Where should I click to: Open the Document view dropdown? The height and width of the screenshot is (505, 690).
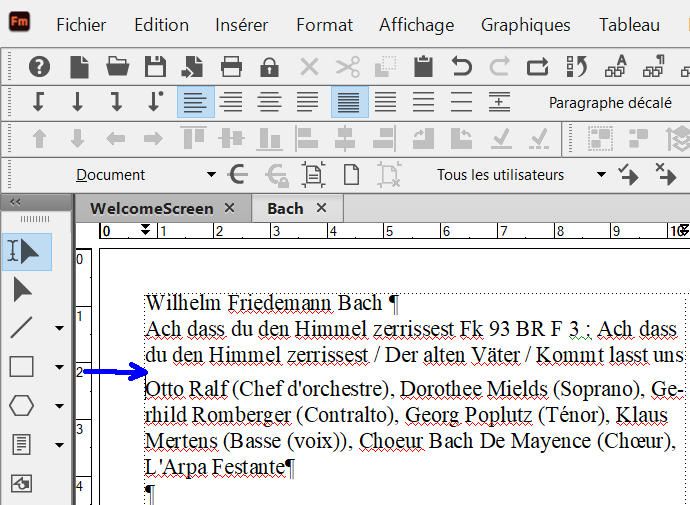(145, 175)
